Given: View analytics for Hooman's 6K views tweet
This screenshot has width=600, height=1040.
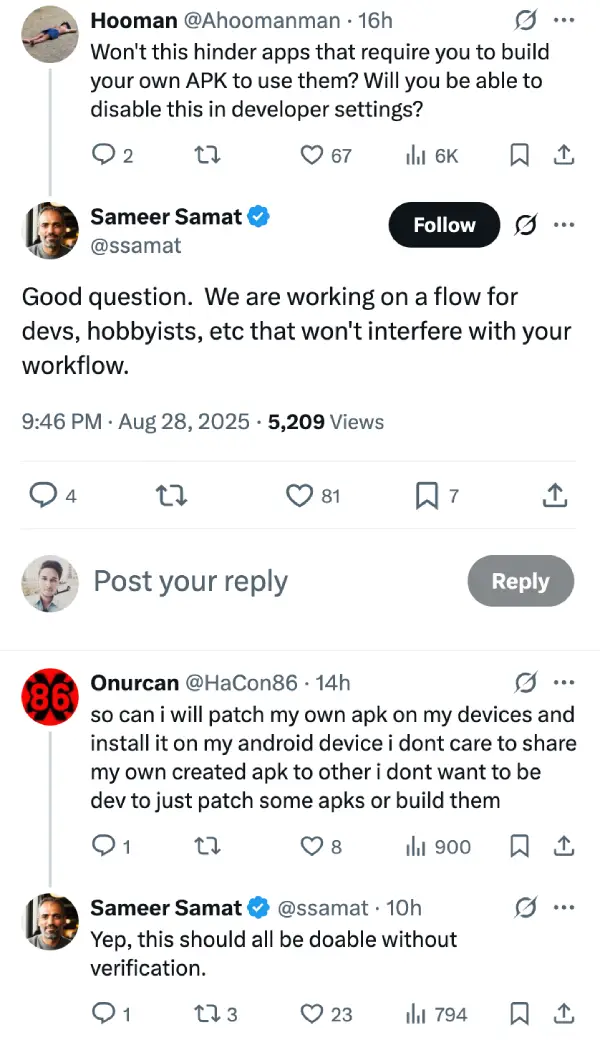Looking at the screenshot, I should (x=432, y=155).
